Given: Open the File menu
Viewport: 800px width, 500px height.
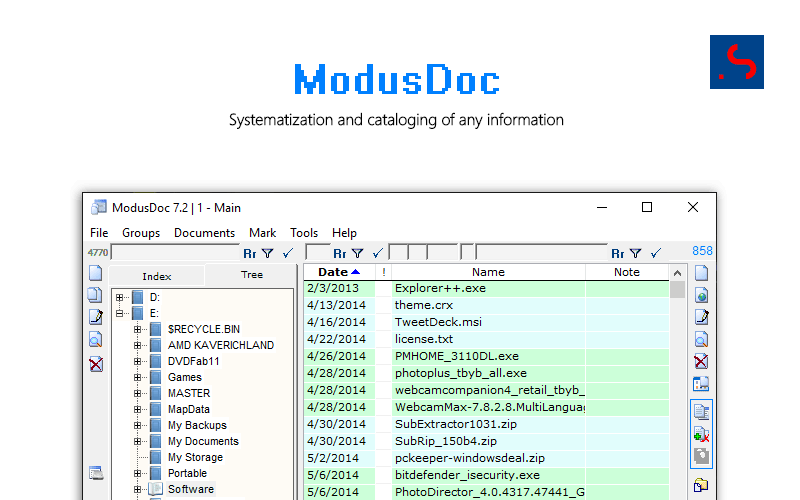Looking at the screenshot, I should click(x=99, y=233).
